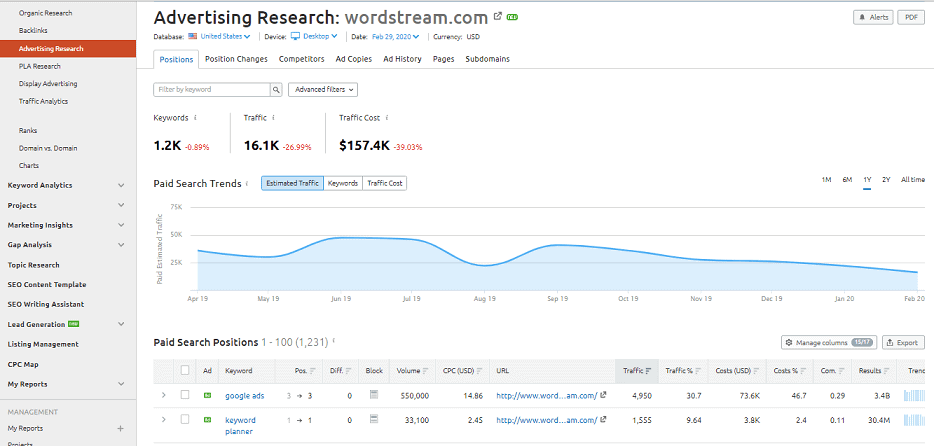Click inside the Filter by keyword field
Viewport: 934px width, 446px height.
point(212,90)
